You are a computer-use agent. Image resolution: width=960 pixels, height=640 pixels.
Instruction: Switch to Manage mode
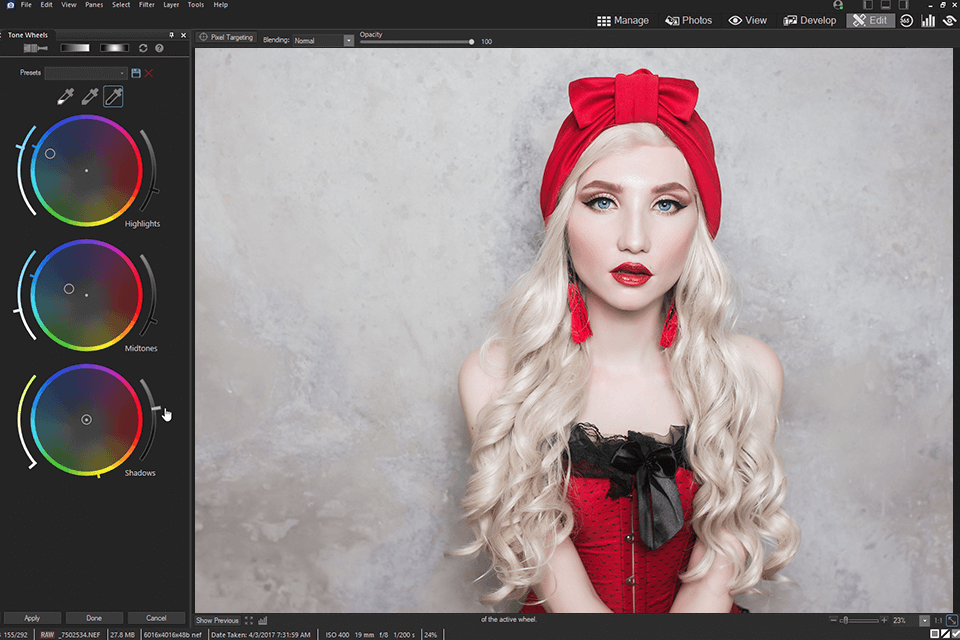(623, 20)
